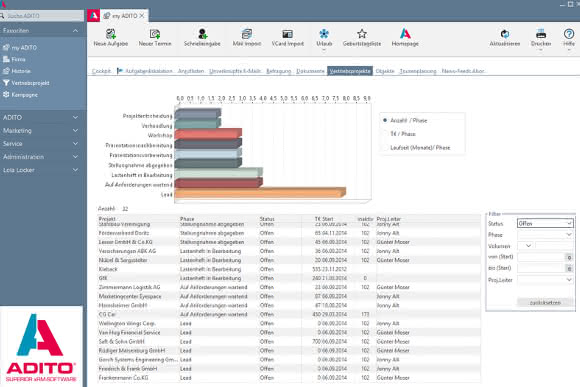Open Historie from the sidebar
Screen dimensions: 580x387
tap(17, 71)
